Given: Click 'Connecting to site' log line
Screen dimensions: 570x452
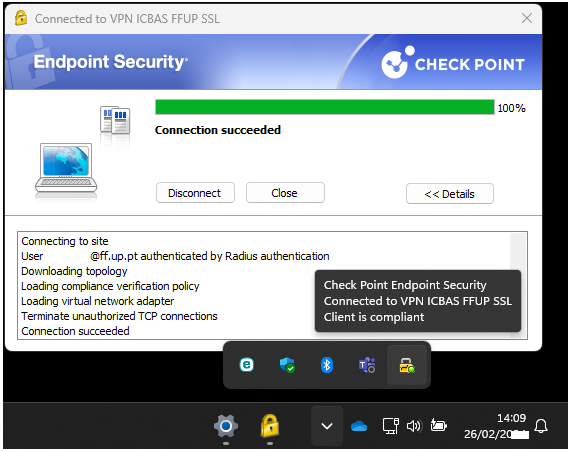Looking at the screenshot, I should 65,241.
